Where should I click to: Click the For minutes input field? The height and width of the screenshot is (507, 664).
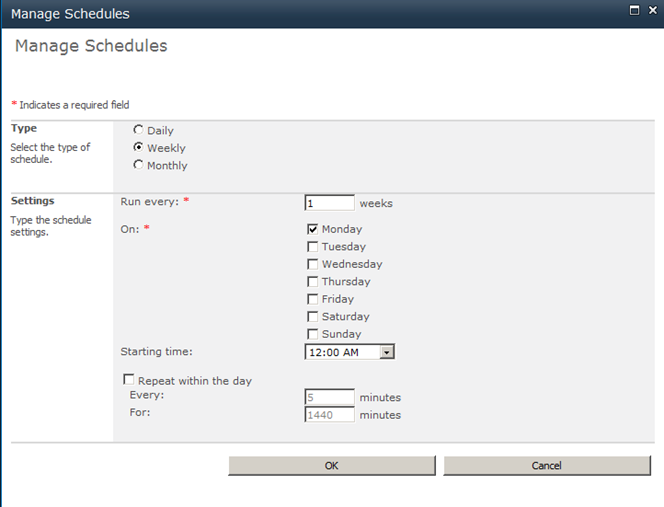(329, 414)
